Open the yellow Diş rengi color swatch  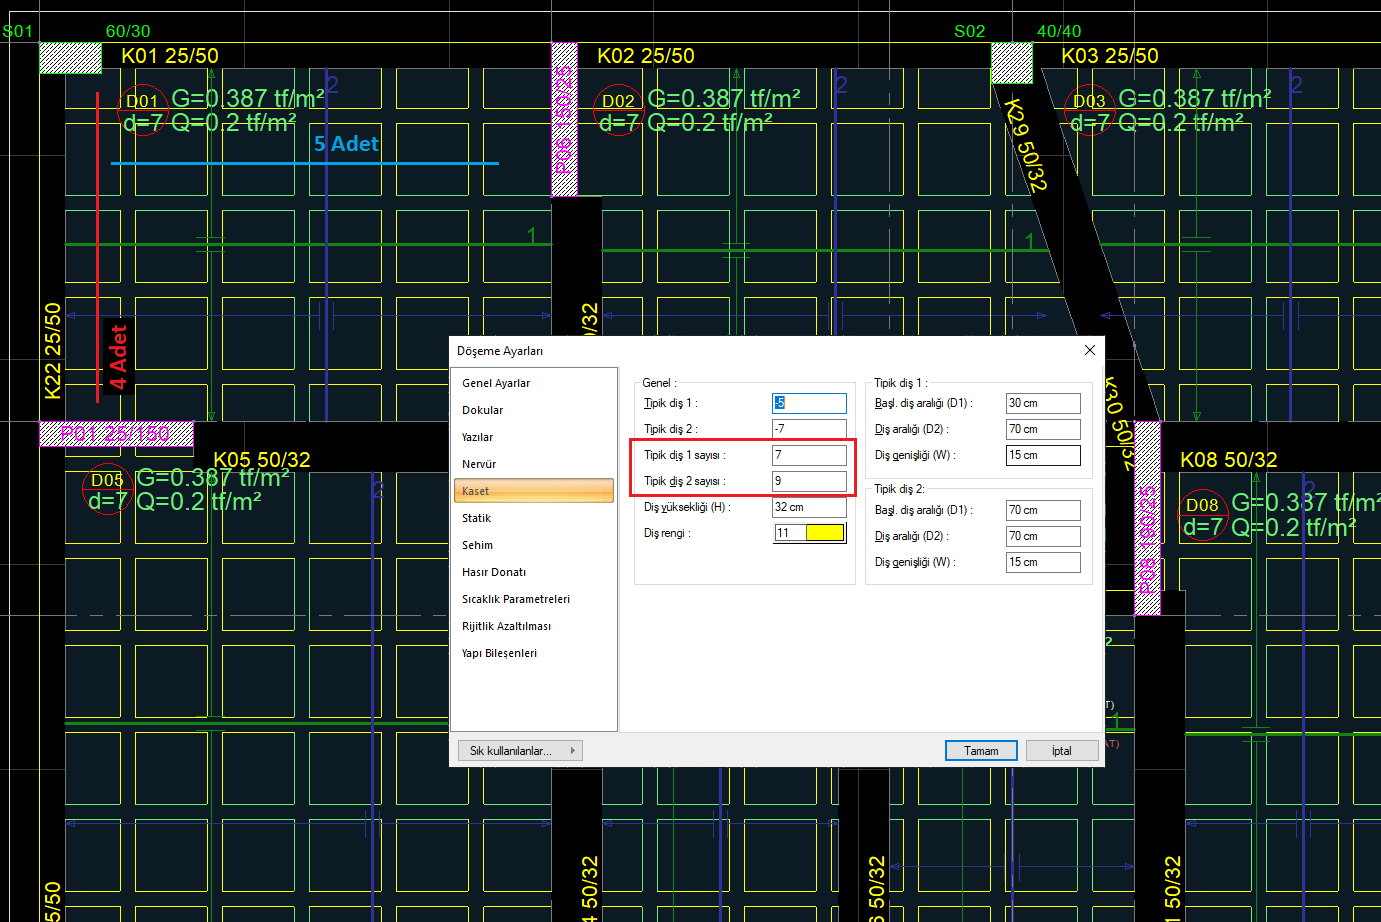coord(825,533)
